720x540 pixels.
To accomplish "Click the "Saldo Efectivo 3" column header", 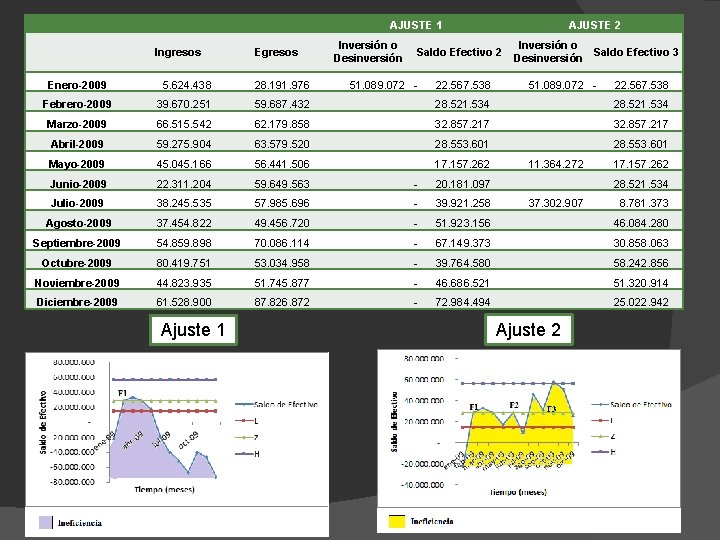I will tap(636, 52).
